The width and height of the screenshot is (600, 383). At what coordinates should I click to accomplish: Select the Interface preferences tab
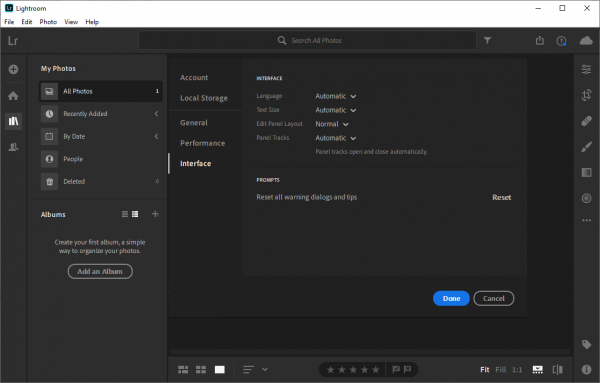pyautogui.click(x=196, y=163)
